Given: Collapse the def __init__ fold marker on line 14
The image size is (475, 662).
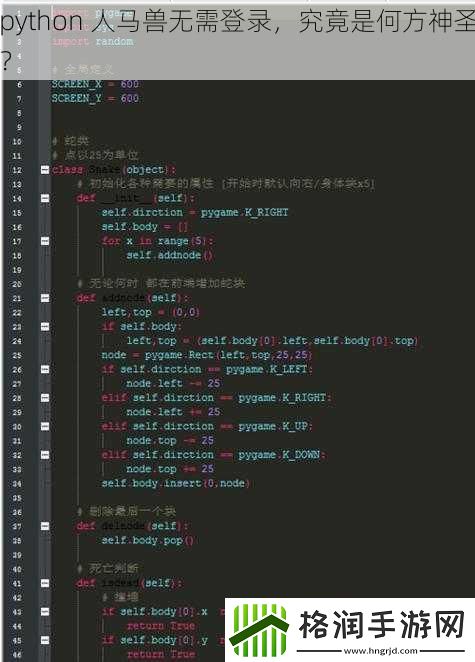Looking at the screenshot, I should click(x=45, y=198).
